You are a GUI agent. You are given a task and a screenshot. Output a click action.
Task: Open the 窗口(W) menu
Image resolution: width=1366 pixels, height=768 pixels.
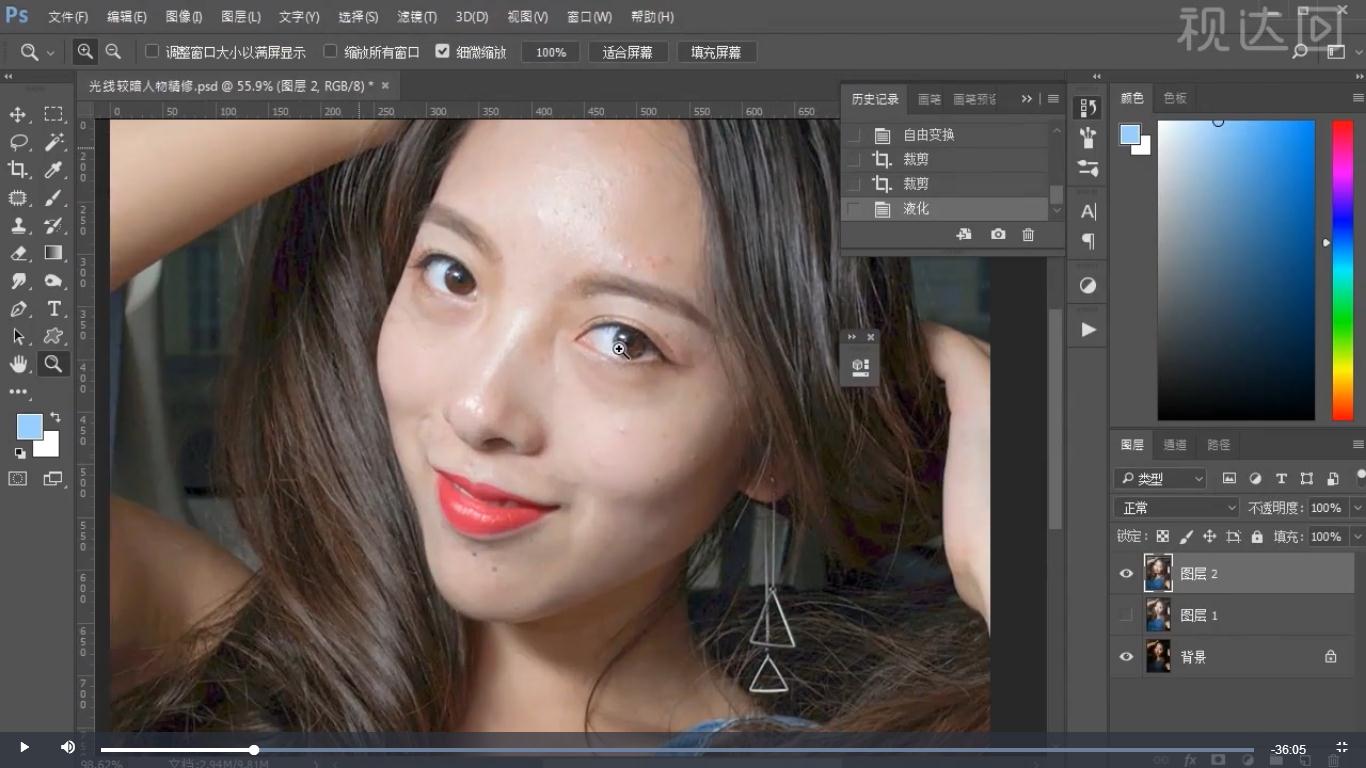[589, 17]
